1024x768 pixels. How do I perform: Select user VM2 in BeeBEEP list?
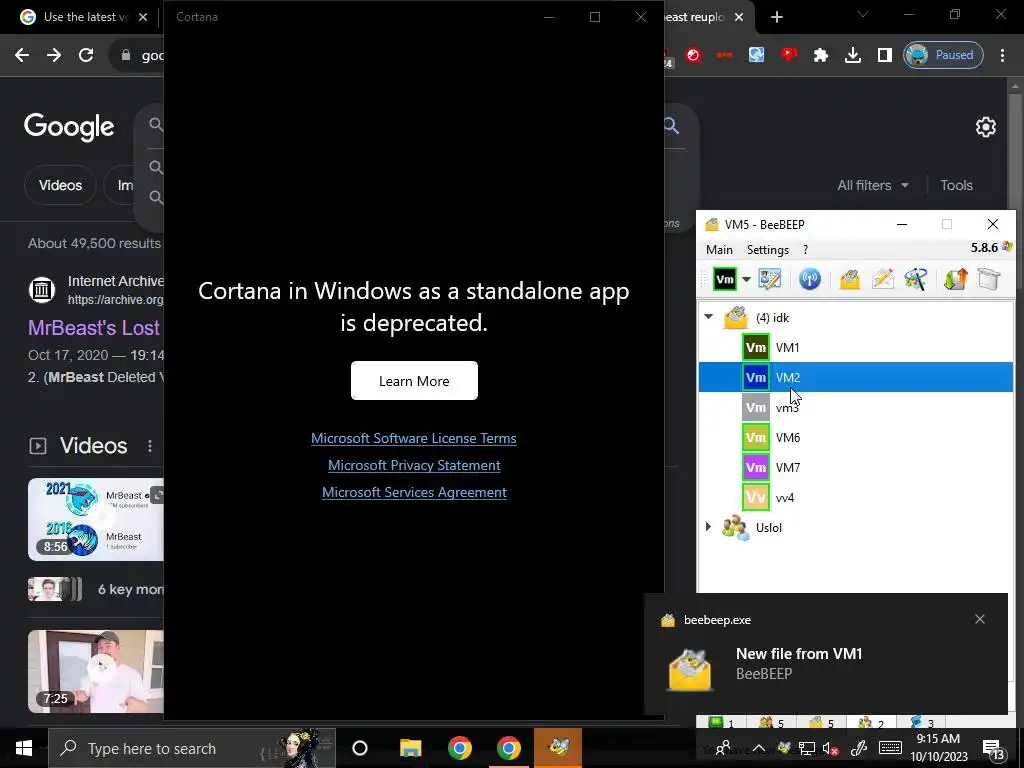click(856, 377)
